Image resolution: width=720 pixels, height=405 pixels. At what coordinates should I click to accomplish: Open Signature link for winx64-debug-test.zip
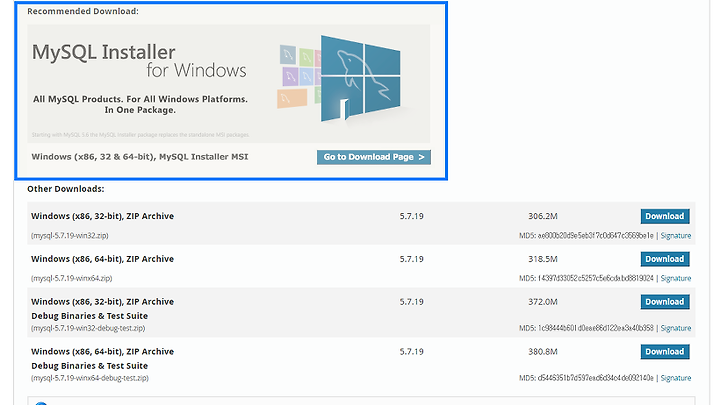pos(675,378)
